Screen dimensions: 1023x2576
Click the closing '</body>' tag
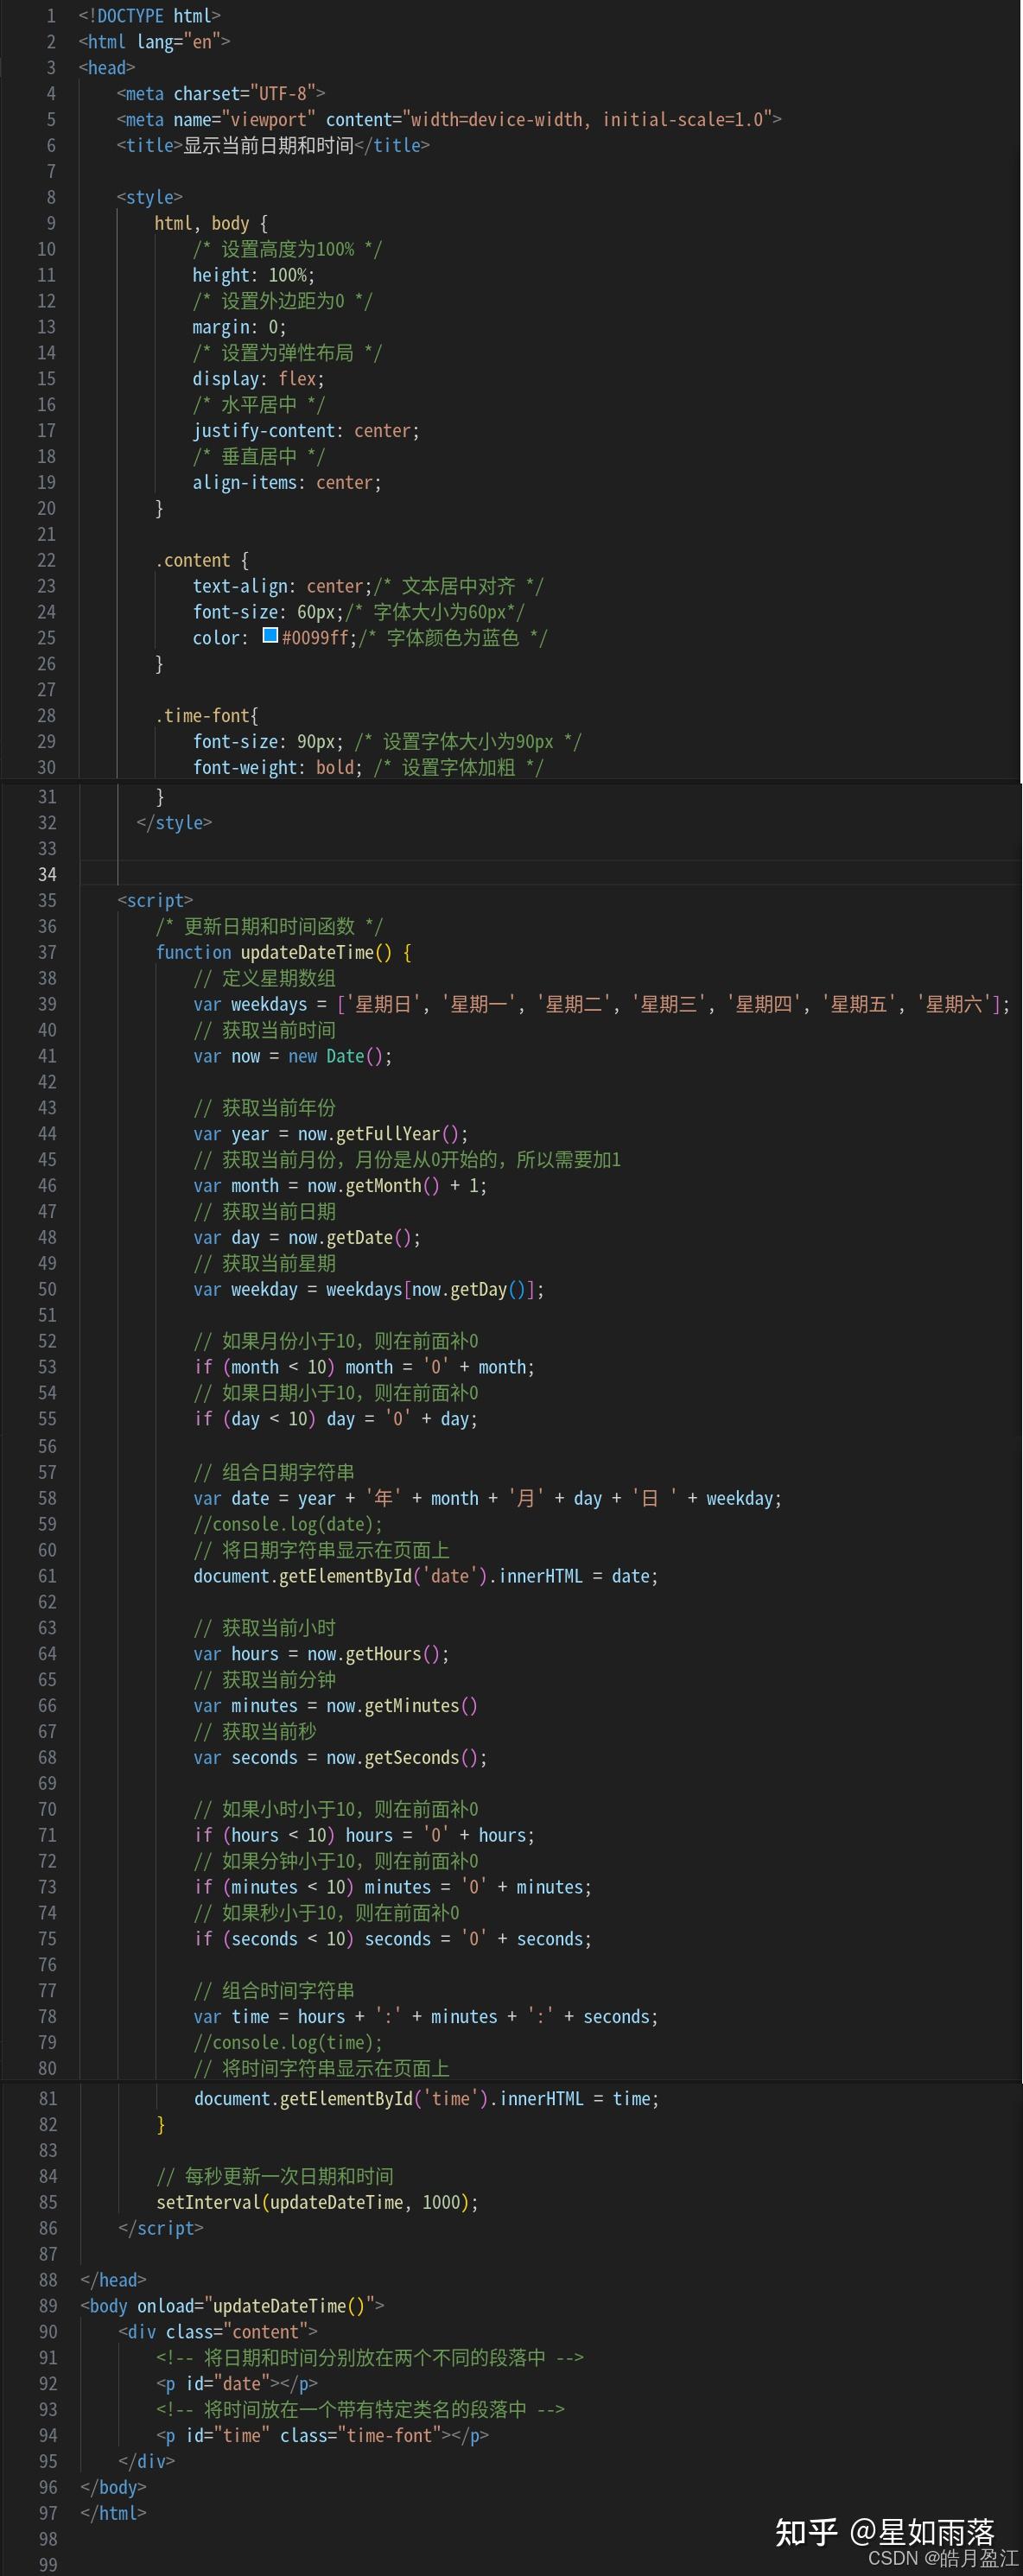(x=113, y=2490)
